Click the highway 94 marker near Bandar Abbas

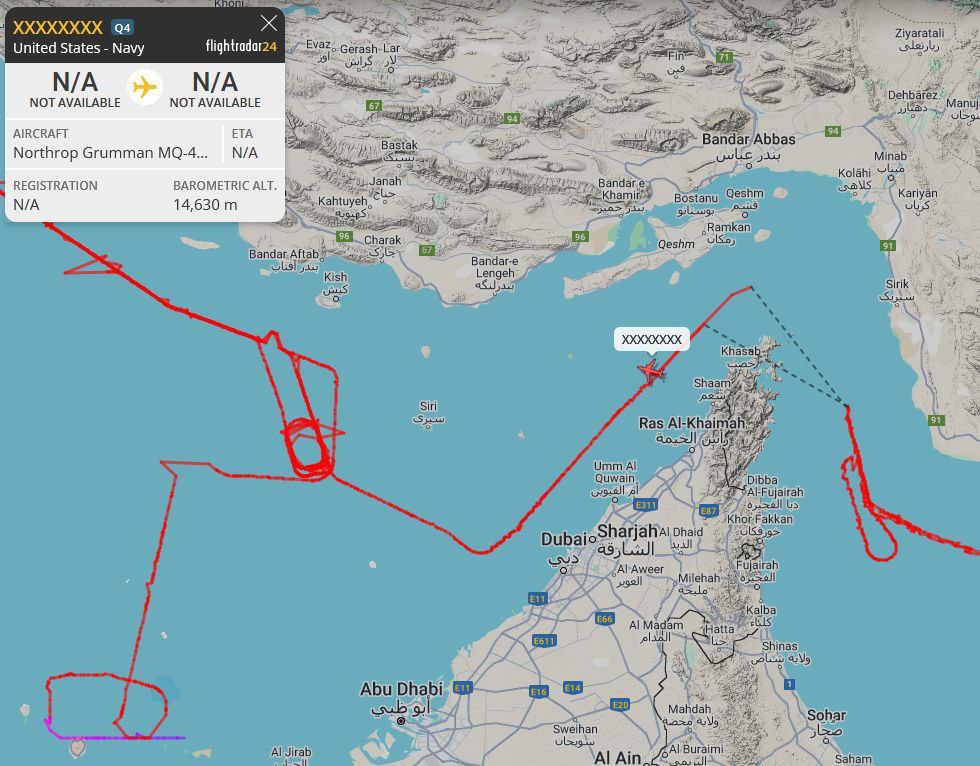pos(832,131)
